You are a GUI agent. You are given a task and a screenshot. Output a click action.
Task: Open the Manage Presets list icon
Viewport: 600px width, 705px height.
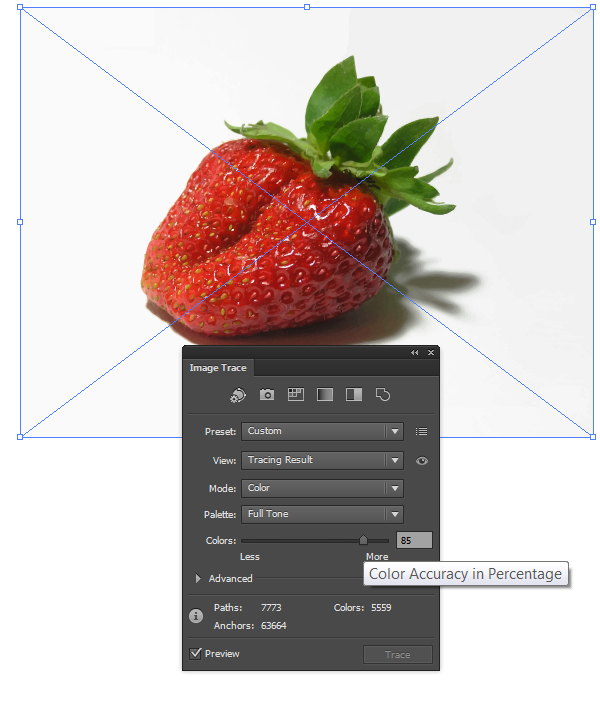421,432
